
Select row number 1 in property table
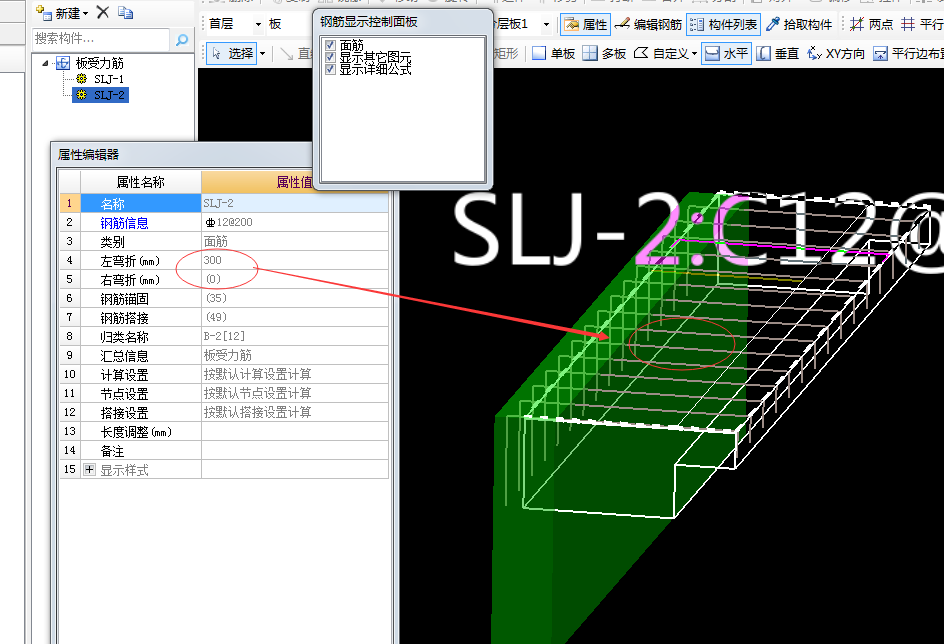pyautogui.click(x=70, y=203)
